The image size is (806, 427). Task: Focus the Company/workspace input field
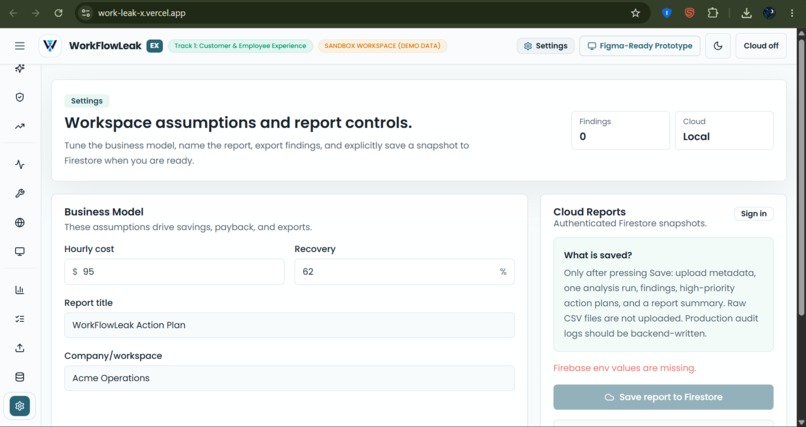289,378
